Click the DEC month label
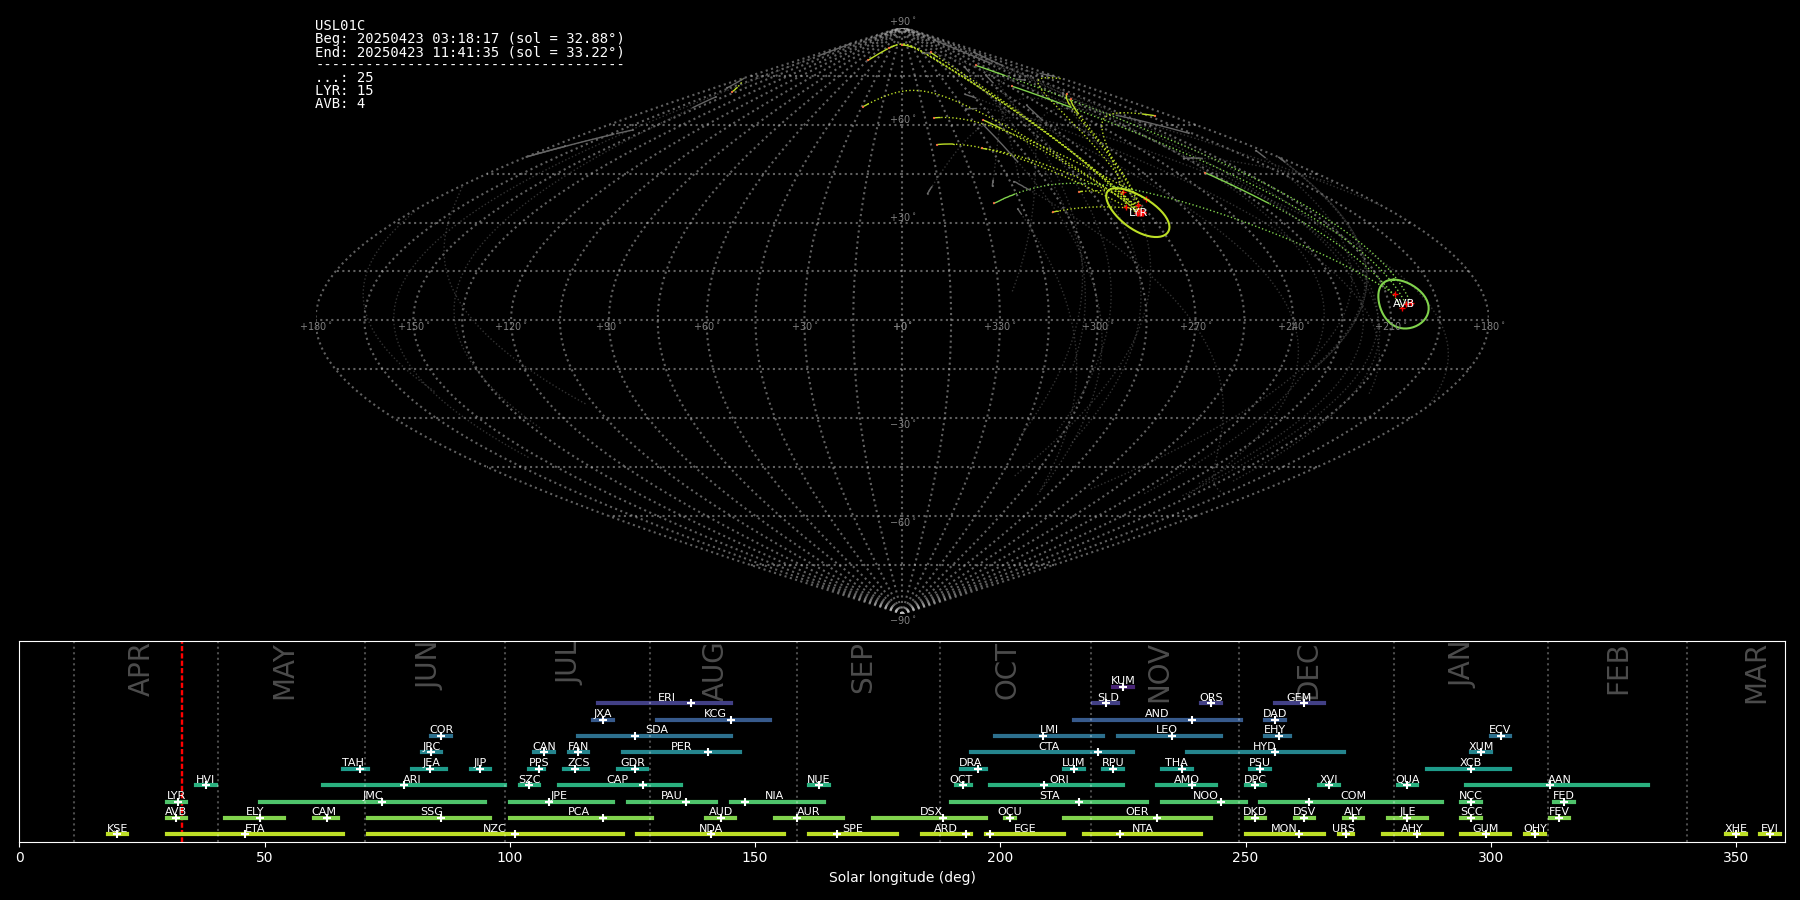Image resolution: width=1800 pixels, height=900 pixels. tap(1308, 672)
